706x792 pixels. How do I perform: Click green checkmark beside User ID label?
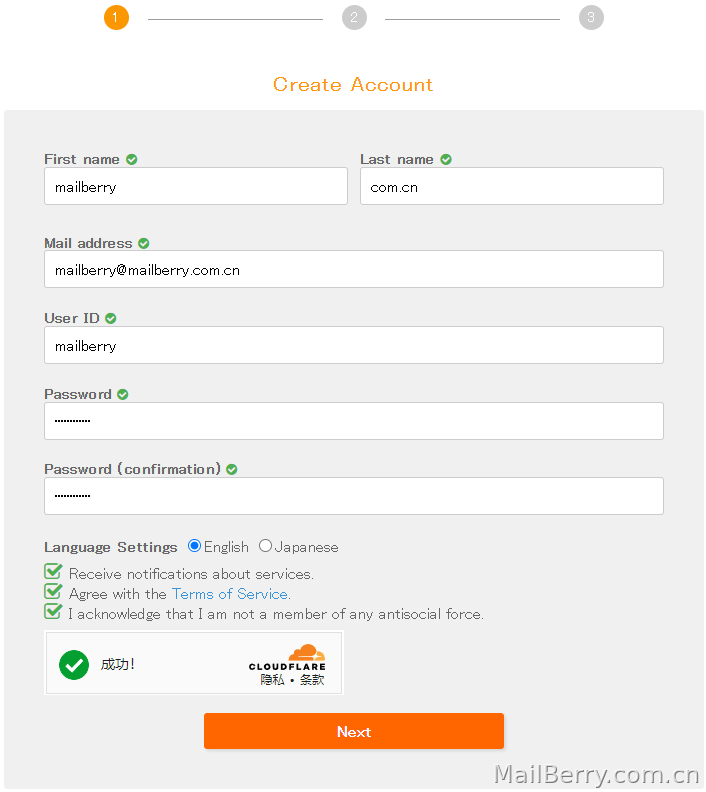[111, 318]
